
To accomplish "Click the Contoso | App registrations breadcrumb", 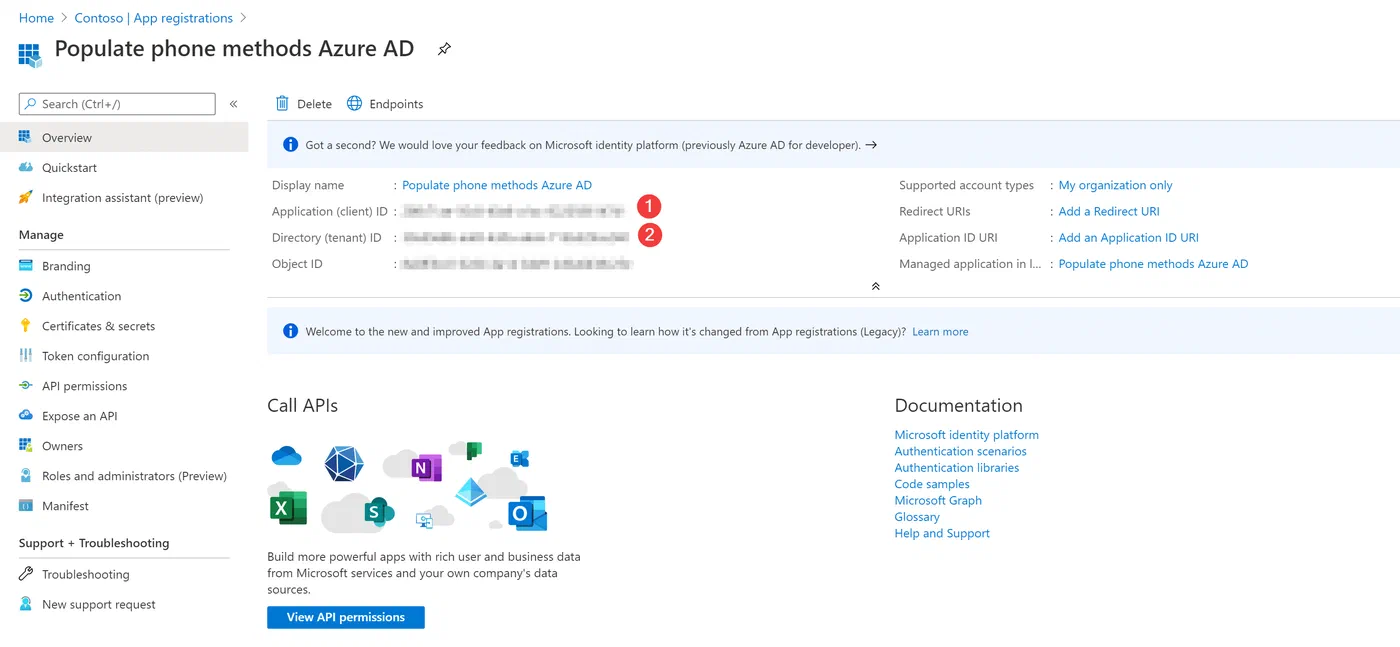I will point(154,18).
